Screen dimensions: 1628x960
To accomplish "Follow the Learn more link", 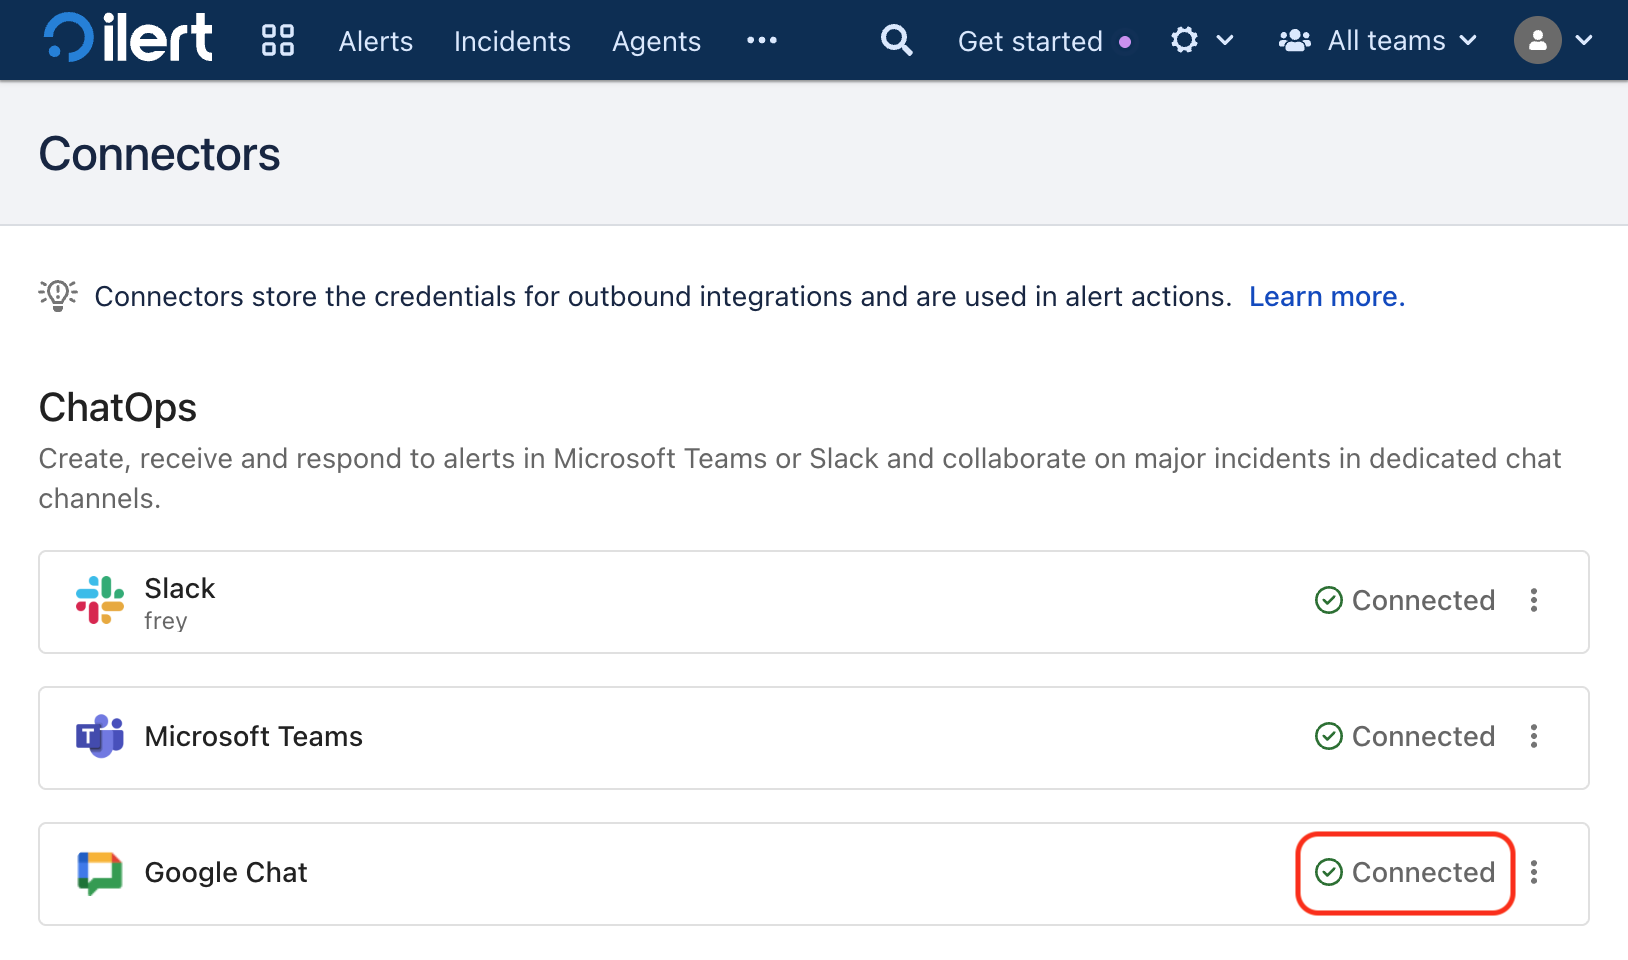I will pyautogui.click(x=1326, y=297).
